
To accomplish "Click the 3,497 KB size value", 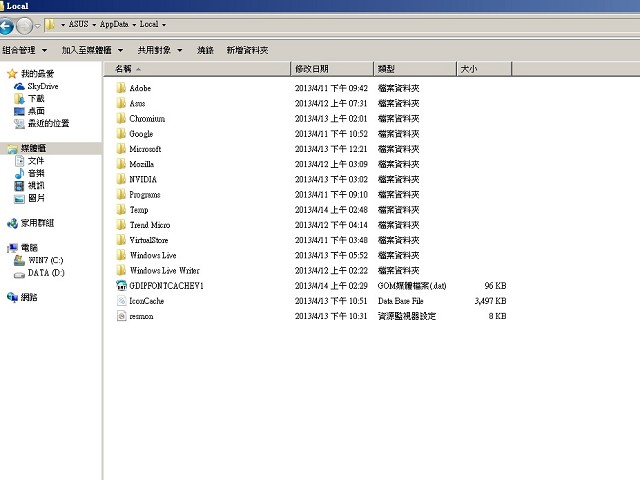I will click(x=490, y=301).
